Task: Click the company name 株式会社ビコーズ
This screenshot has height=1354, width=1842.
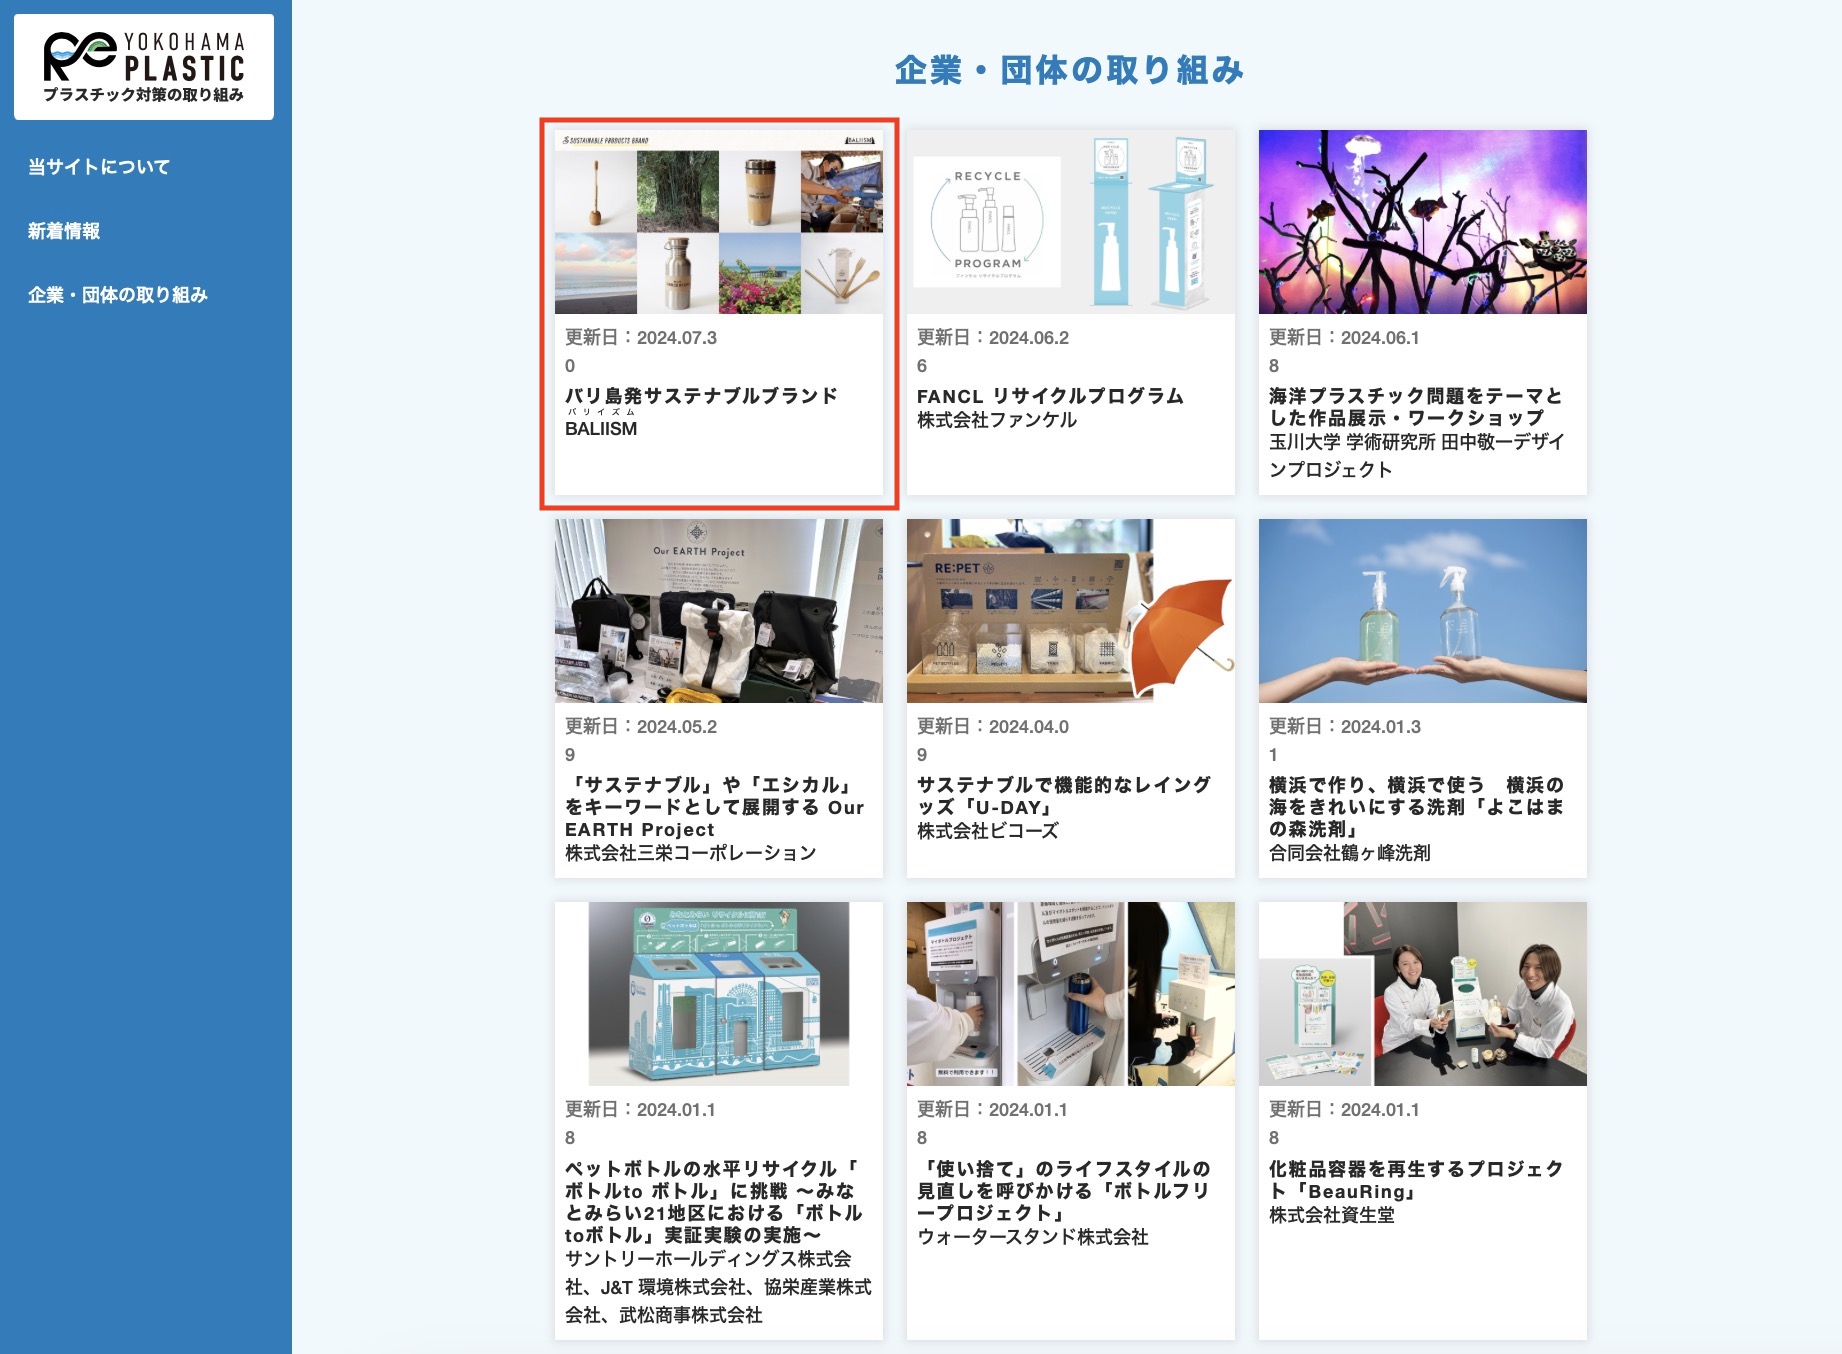Action: [x=987, y=831]
